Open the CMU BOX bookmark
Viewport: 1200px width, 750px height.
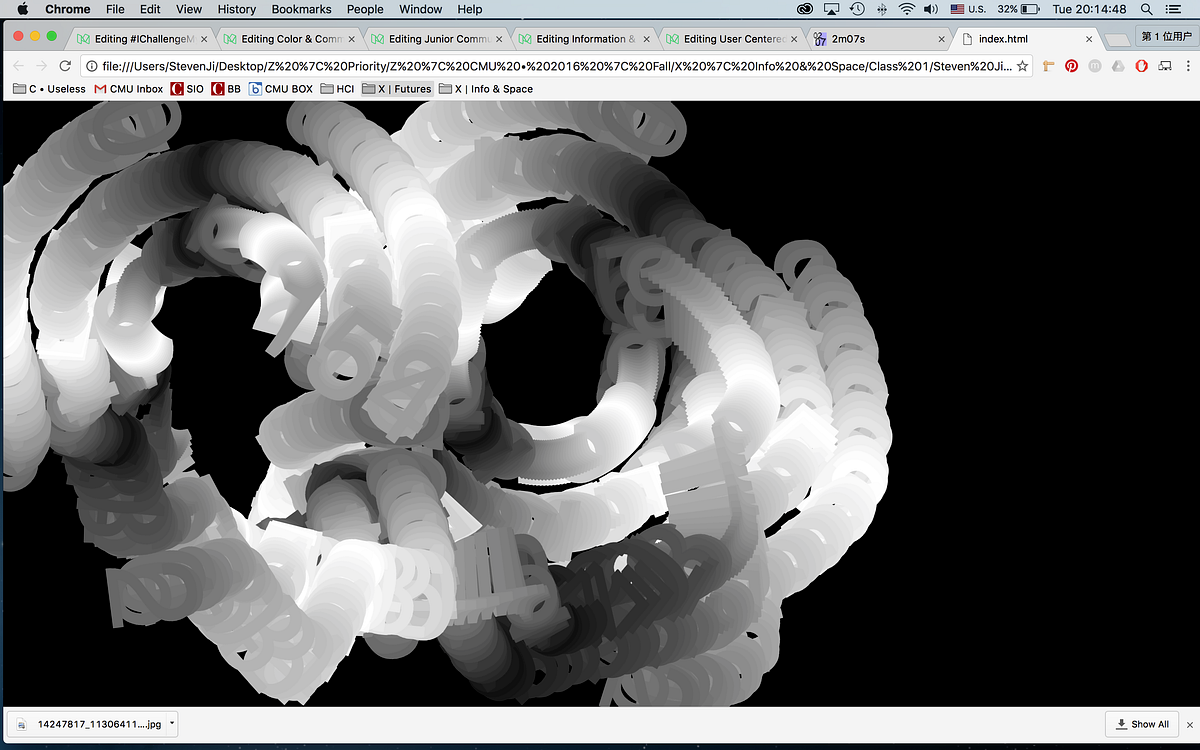(x=281, y=89)
